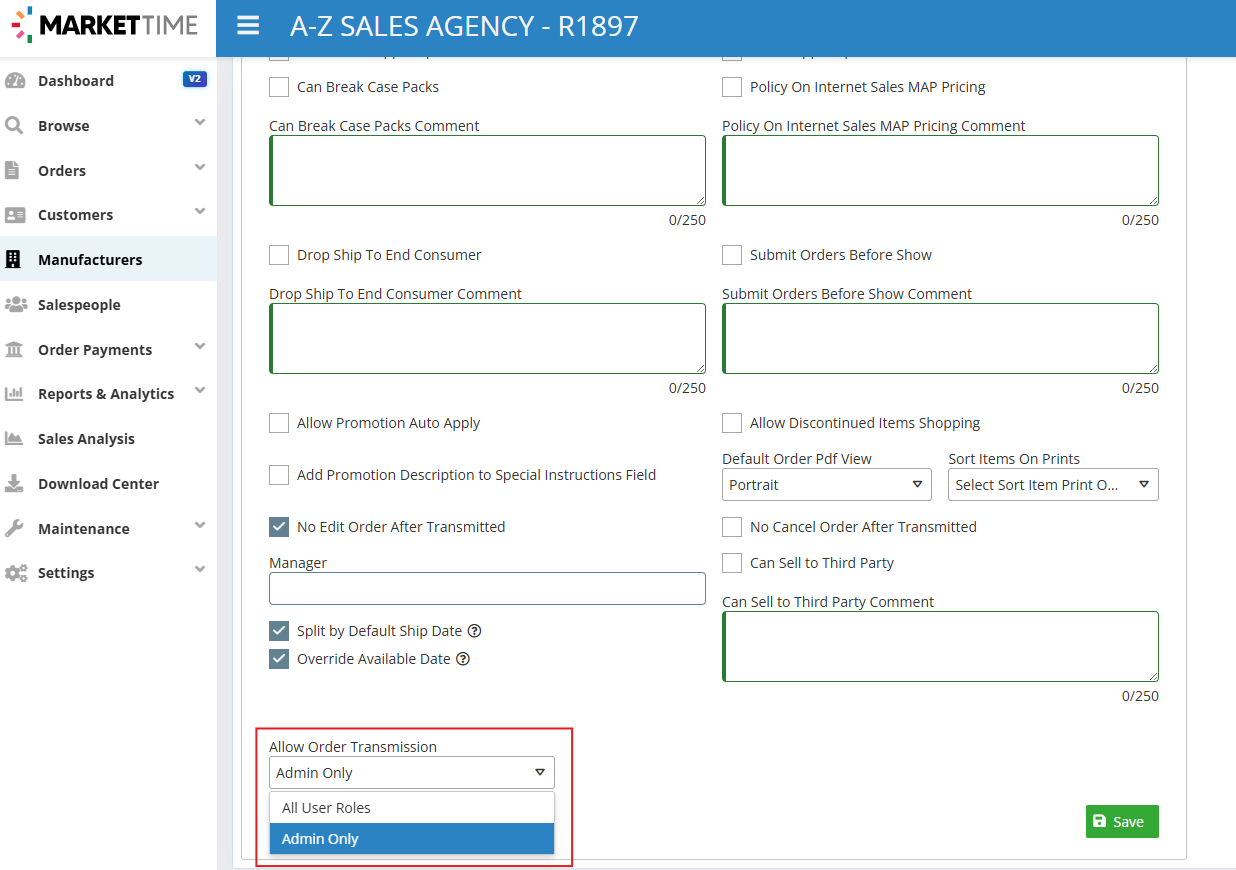The height and width of the screenshot is (870, 1236).
Task: Expand the Order Payments chevron
Action: (200, 346)
